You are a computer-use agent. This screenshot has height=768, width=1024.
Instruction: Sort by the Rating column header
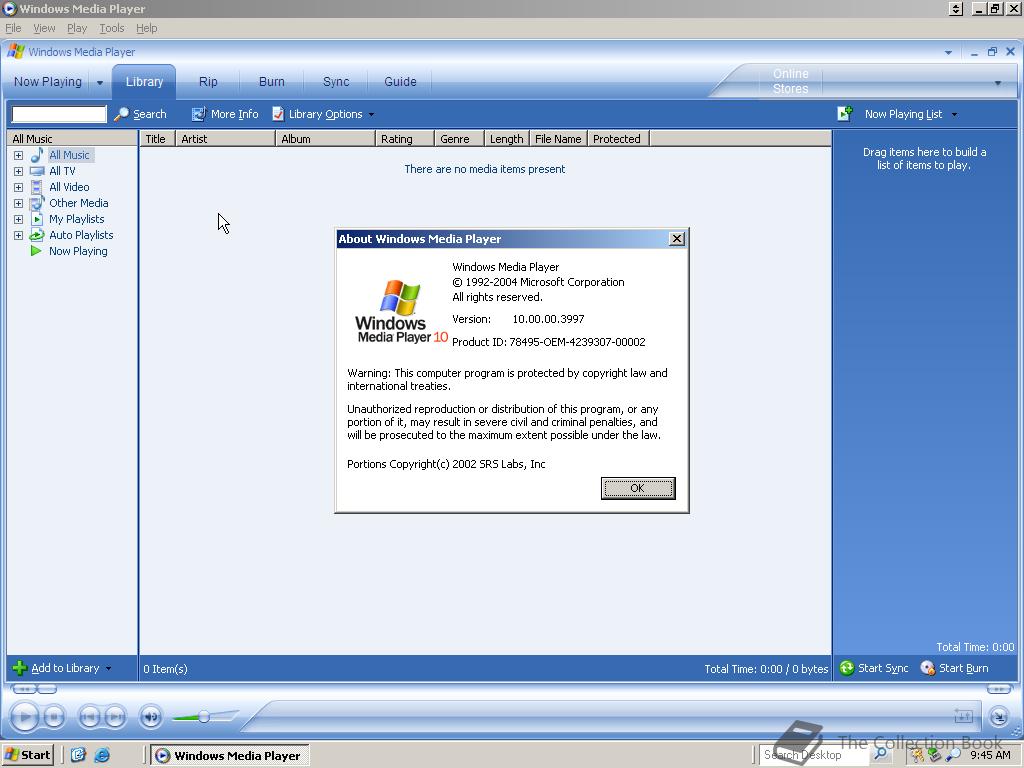[x=404, y=138]
